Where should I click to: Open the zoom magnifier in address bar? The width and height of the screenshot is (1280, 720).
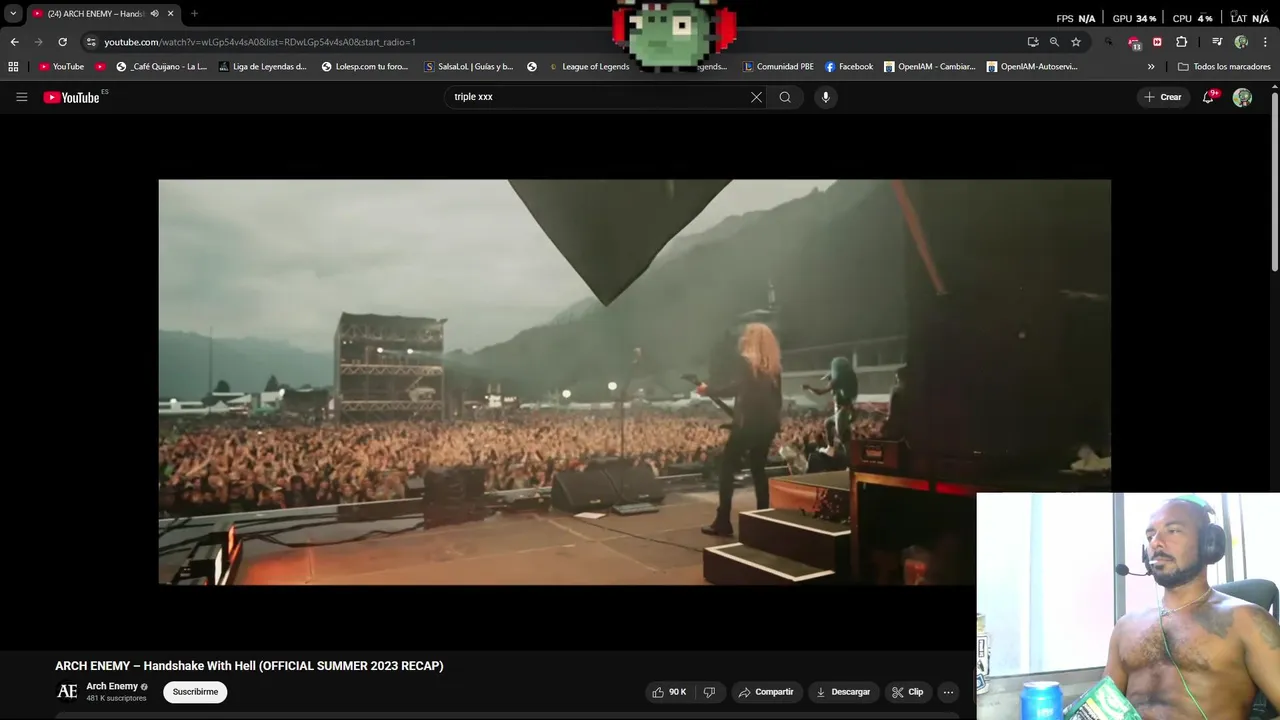[1054, 42]
